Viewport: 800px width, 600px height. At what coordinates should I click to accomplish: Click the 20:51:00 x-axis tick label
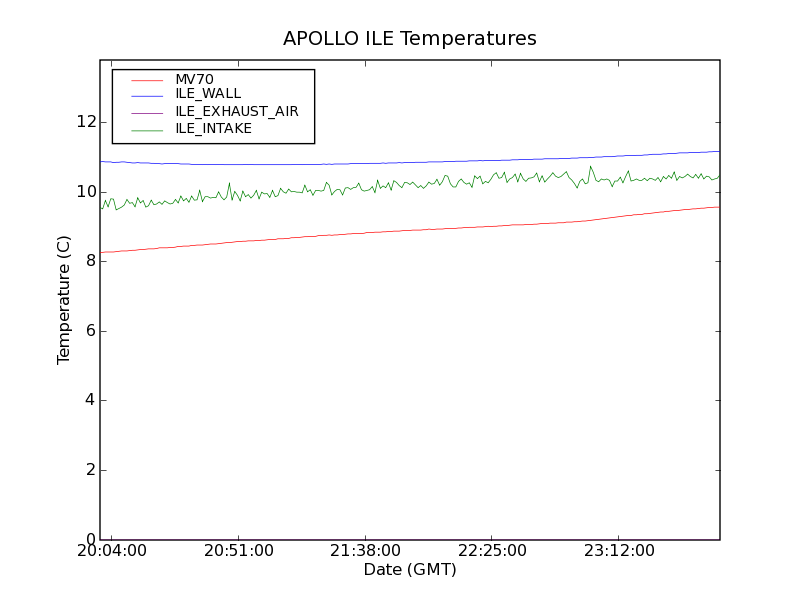point(239,551)
